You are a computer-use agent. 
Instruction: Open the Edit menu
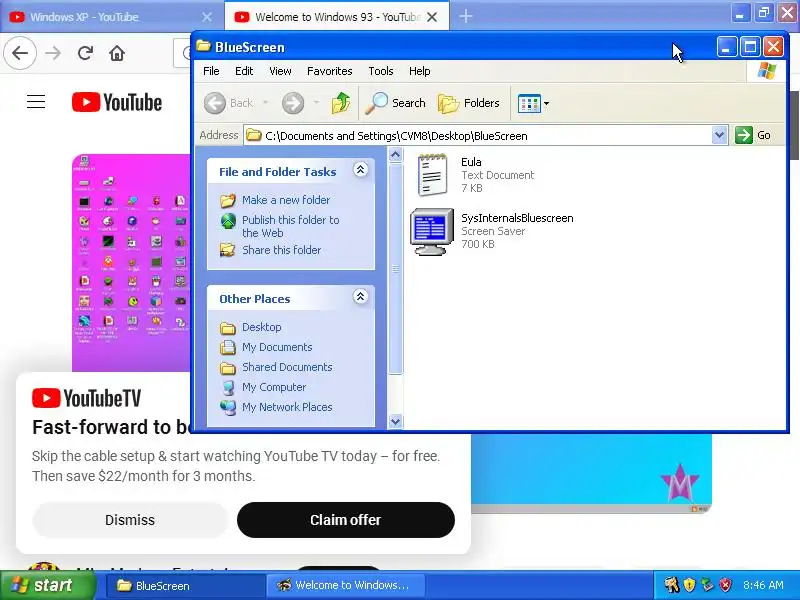[x=244, y=71]
